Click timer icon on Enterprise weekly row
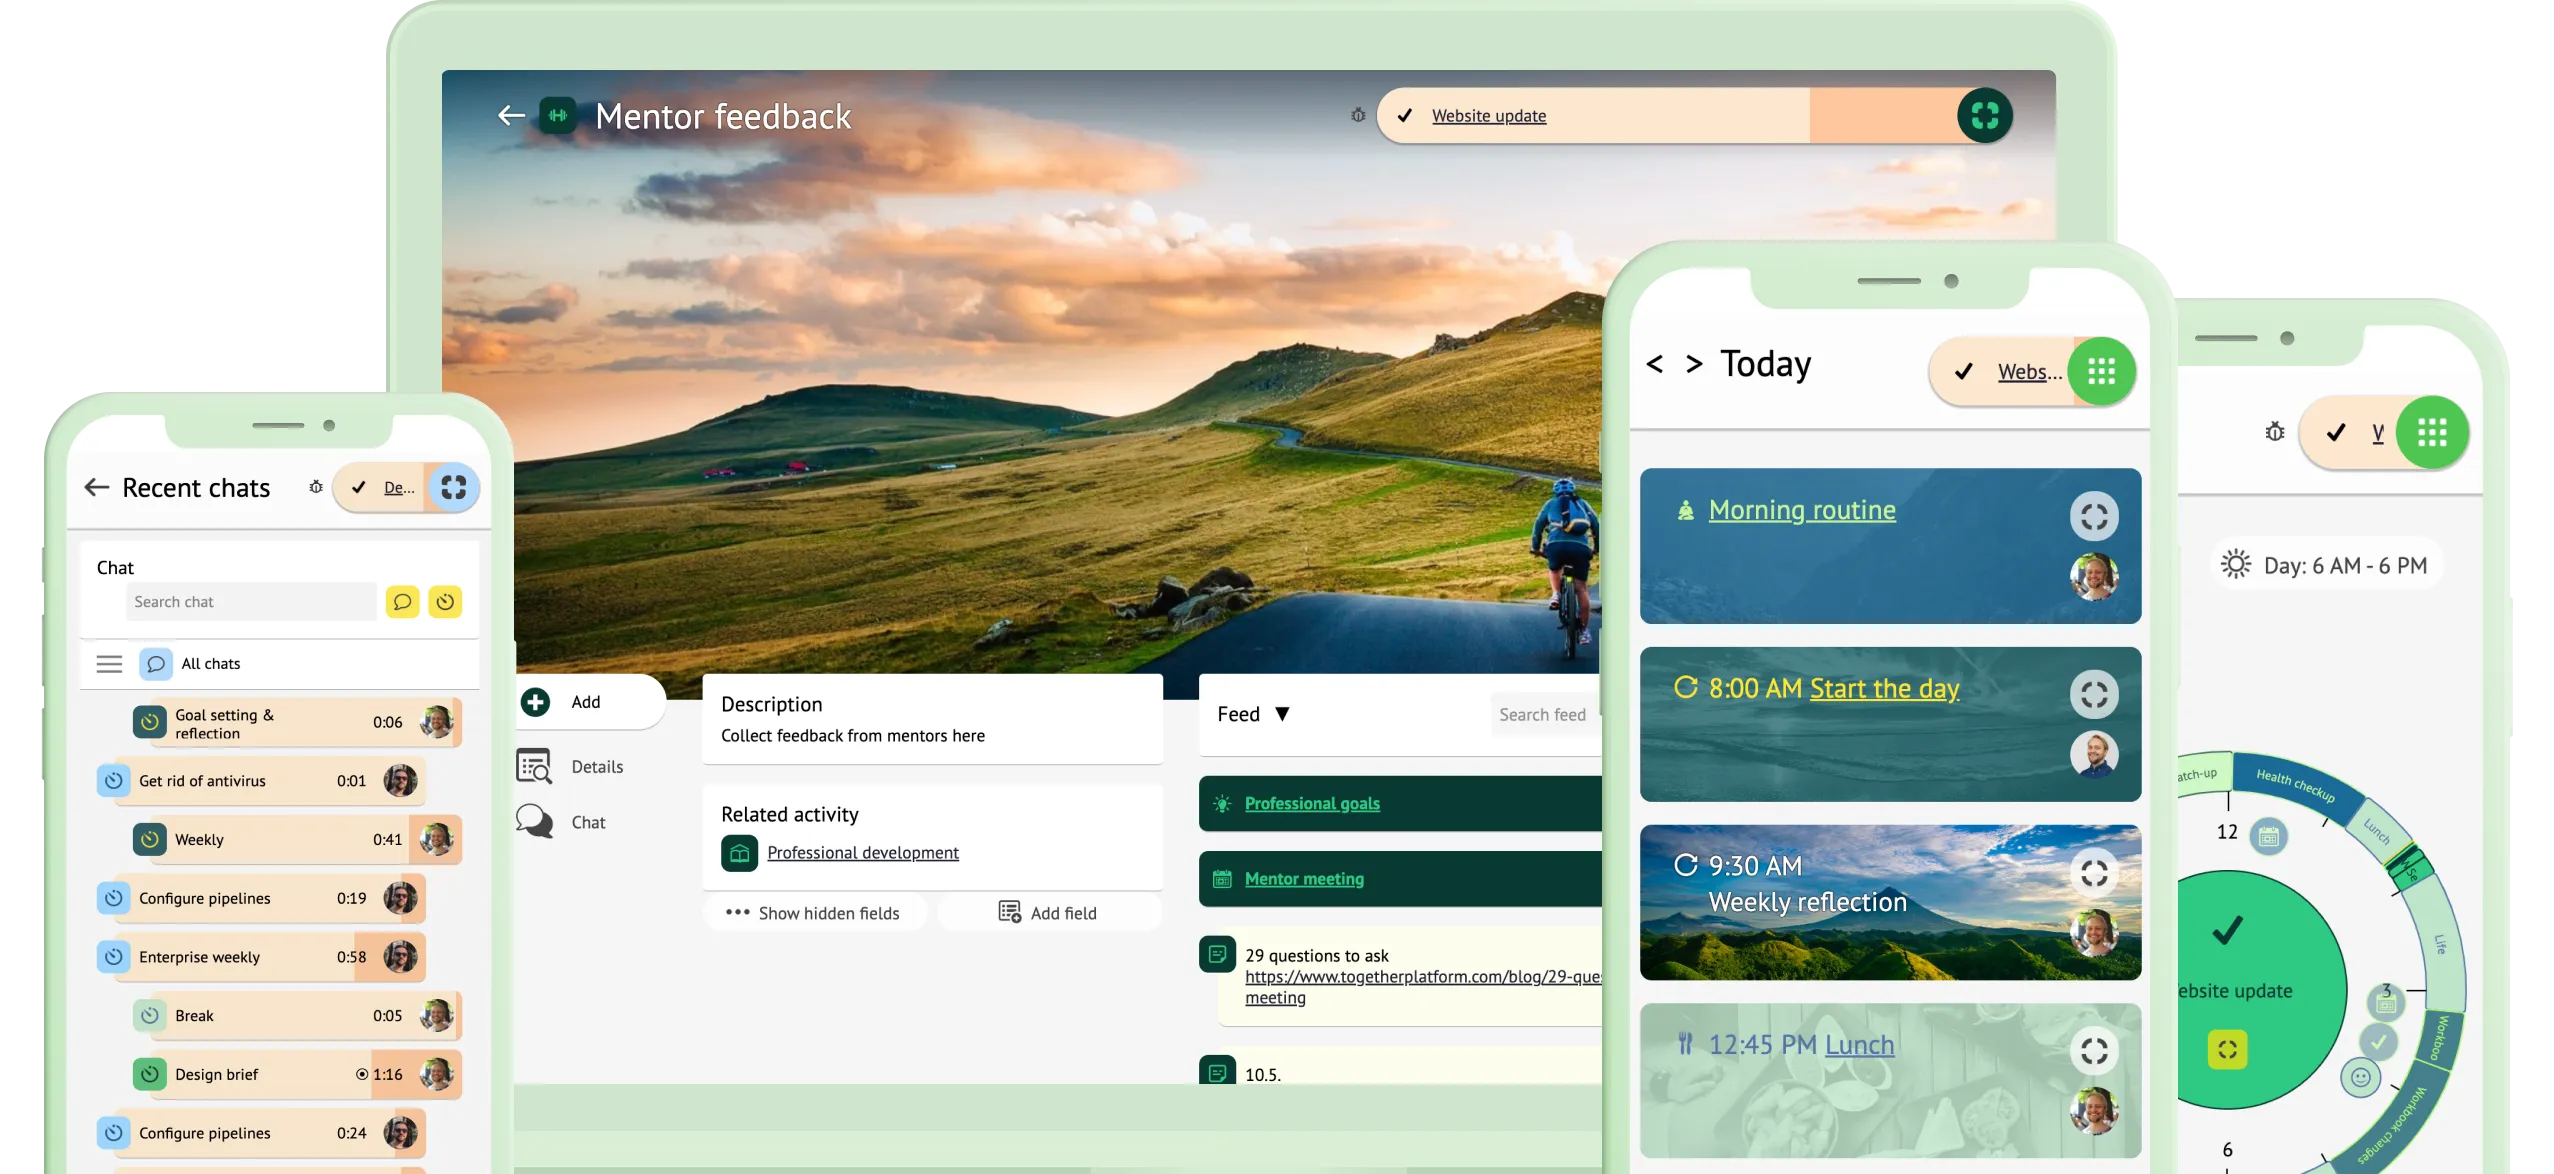The image size is (2554, 1174). tap(114, 957)
